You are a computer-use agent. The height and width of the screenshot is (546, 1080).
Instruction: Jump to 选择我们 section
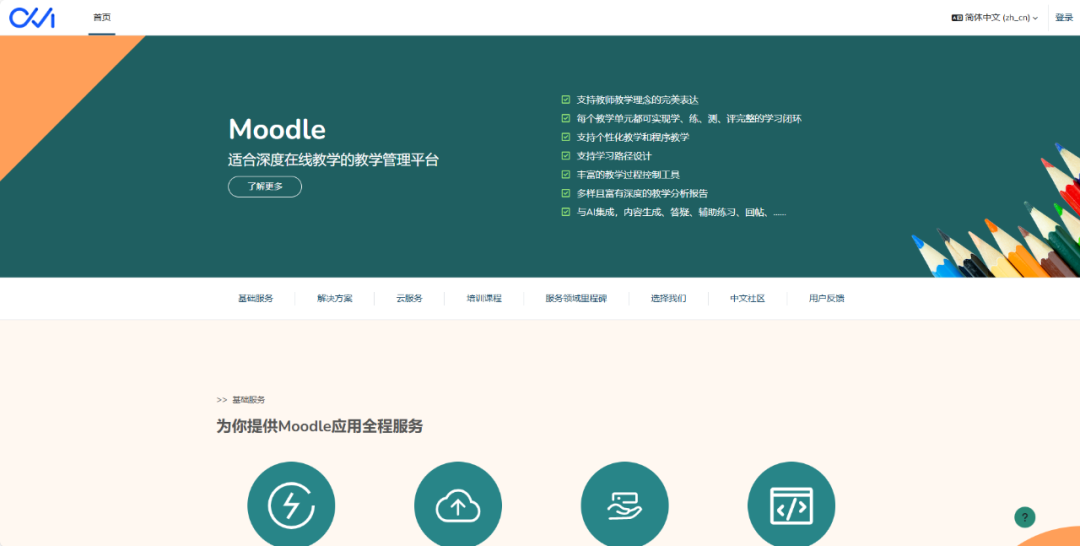669,298
